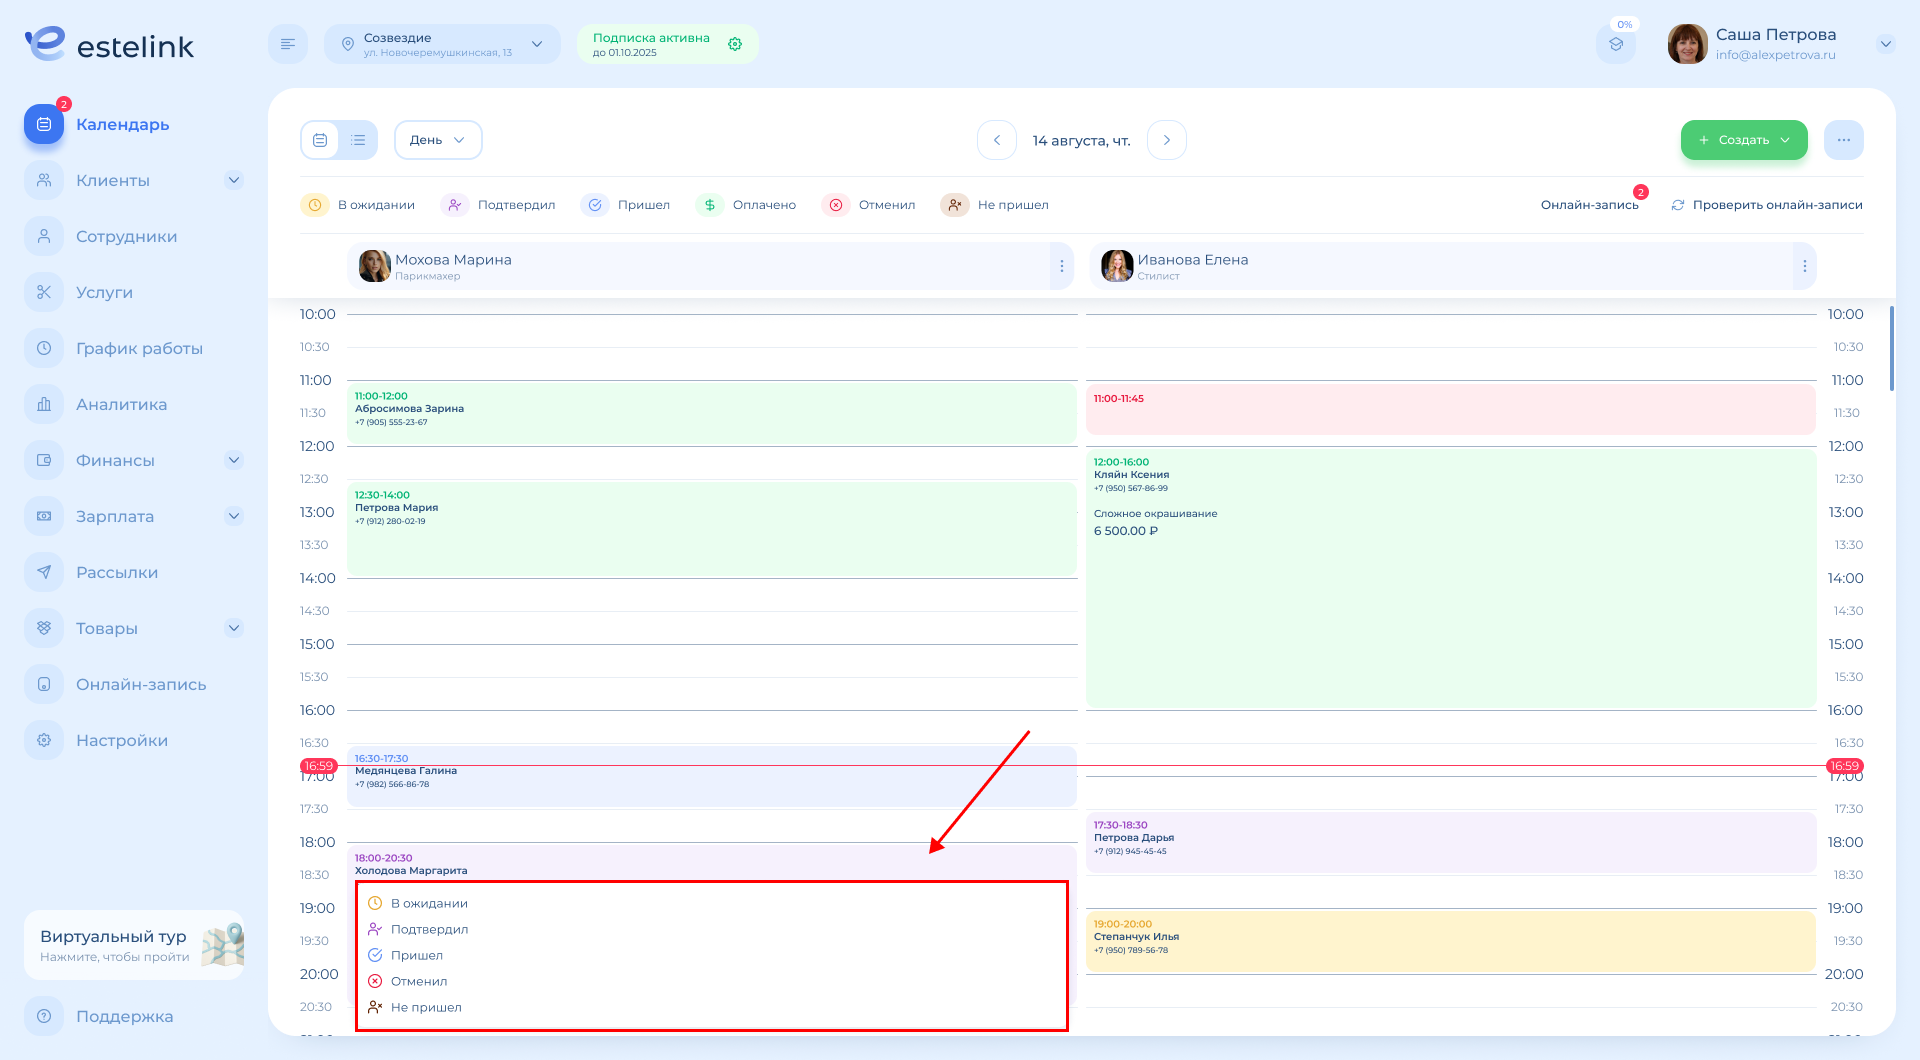Image resolution: width=1920 pixels, height=1060 pixels.
Task: Open the День view dropdown
Action: [x=438, y=140]
